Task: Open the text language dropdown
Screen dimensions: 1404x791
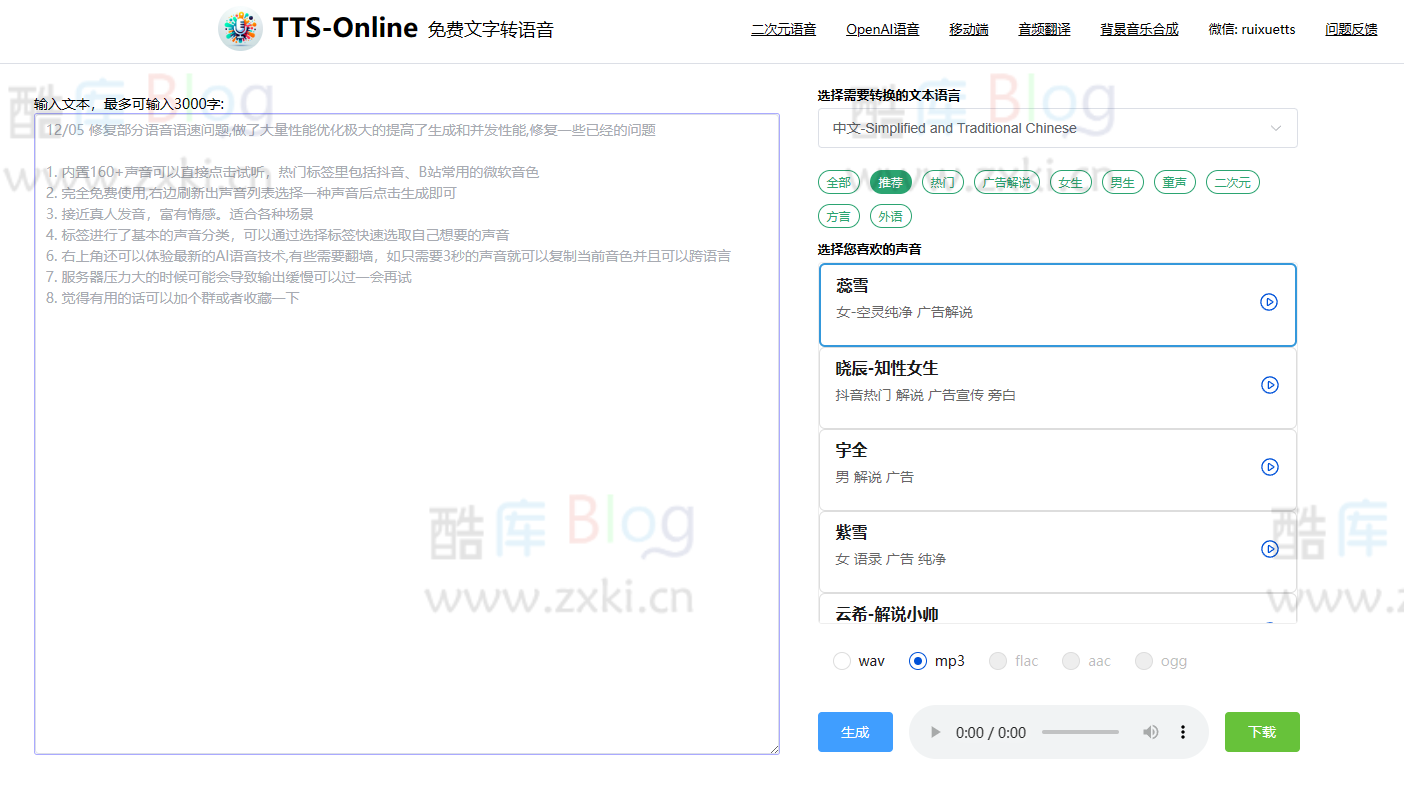Action: 1057,128
